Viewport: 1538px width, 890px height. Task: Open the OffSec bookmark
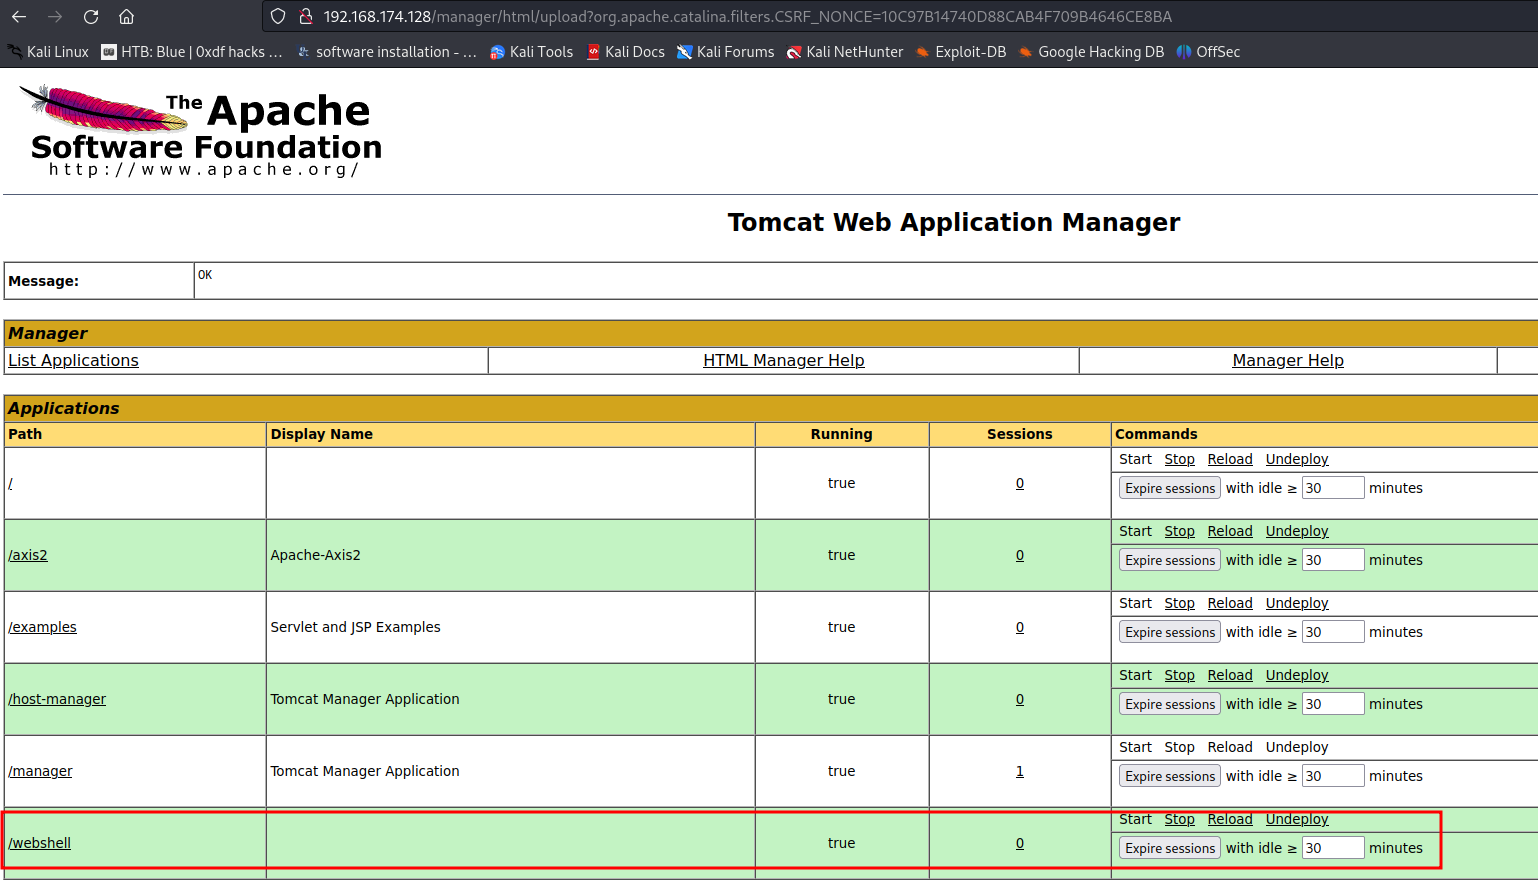tap(1208, 52)
